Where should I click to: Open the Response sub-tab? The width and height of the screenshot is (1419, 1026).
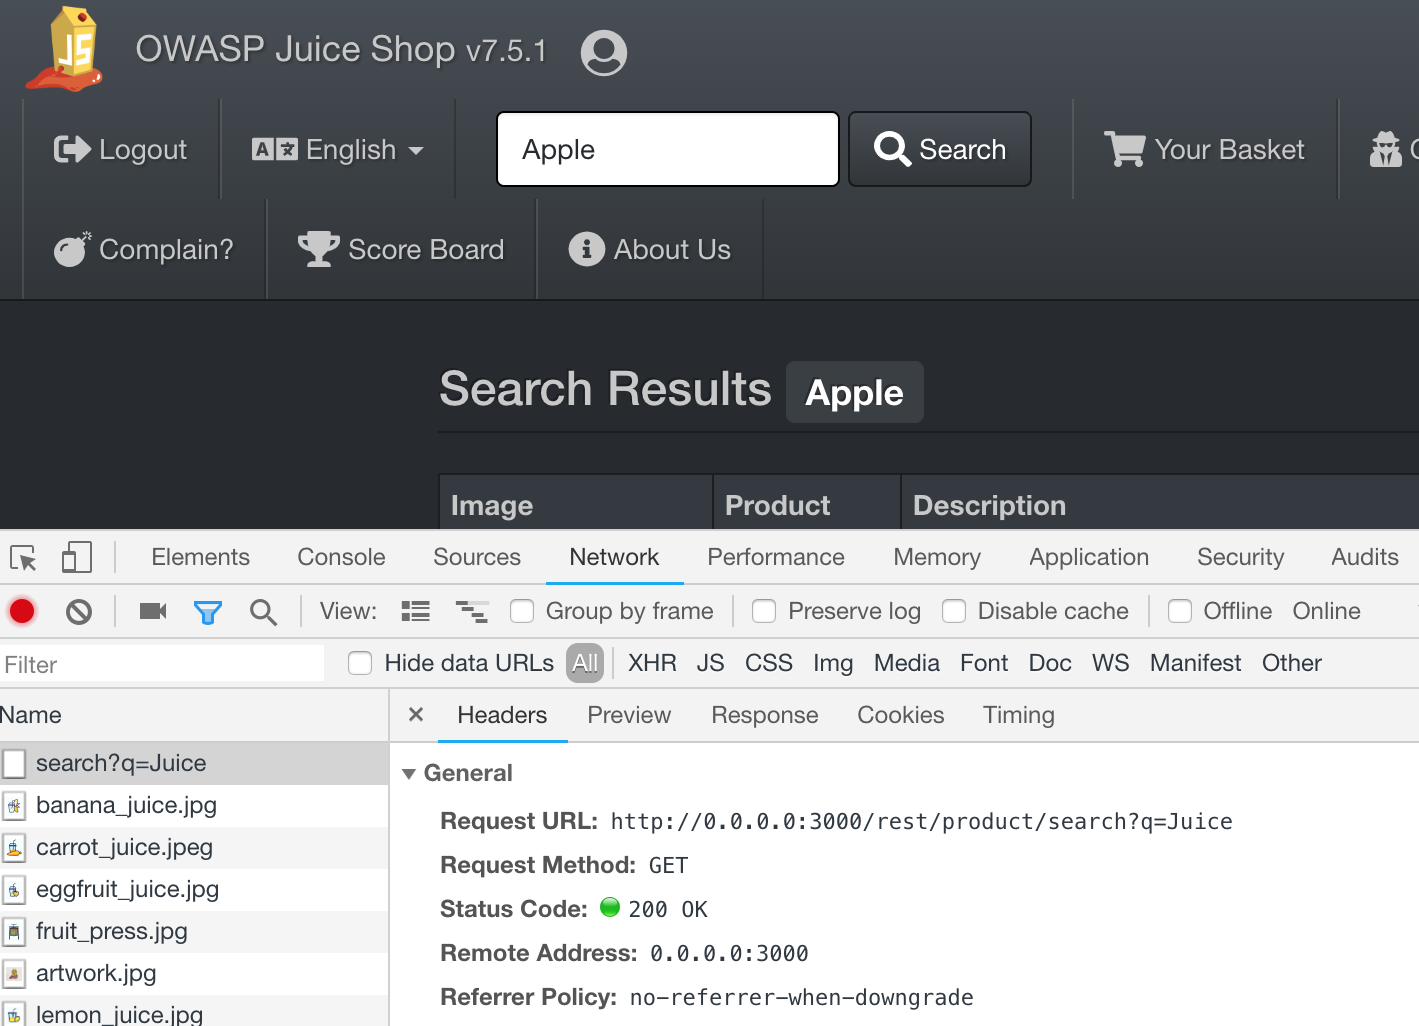click(x=765, y=715)
